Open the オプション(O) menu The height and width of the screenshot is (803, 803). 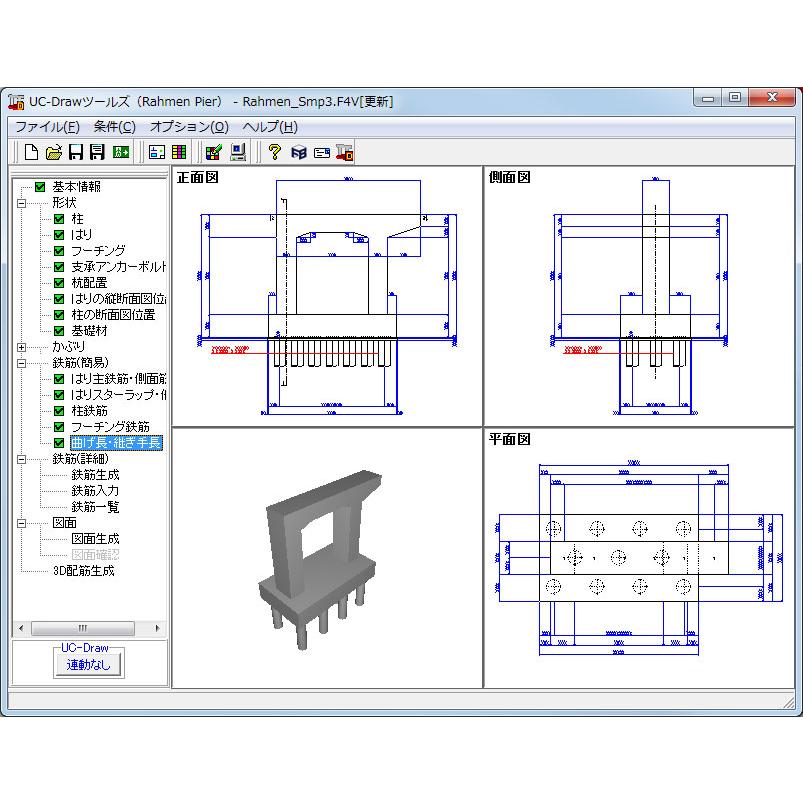coord(189,127)
